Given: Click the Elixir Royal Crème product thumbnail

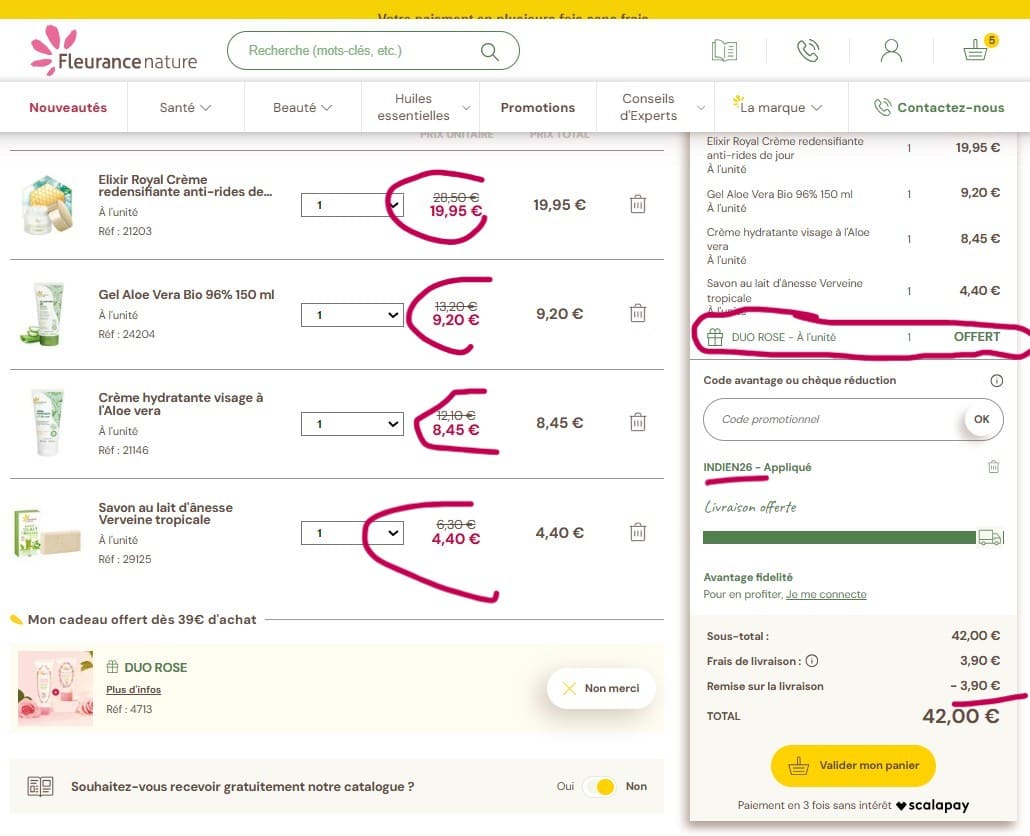Looking at the screenshot, I should [47, 204].
